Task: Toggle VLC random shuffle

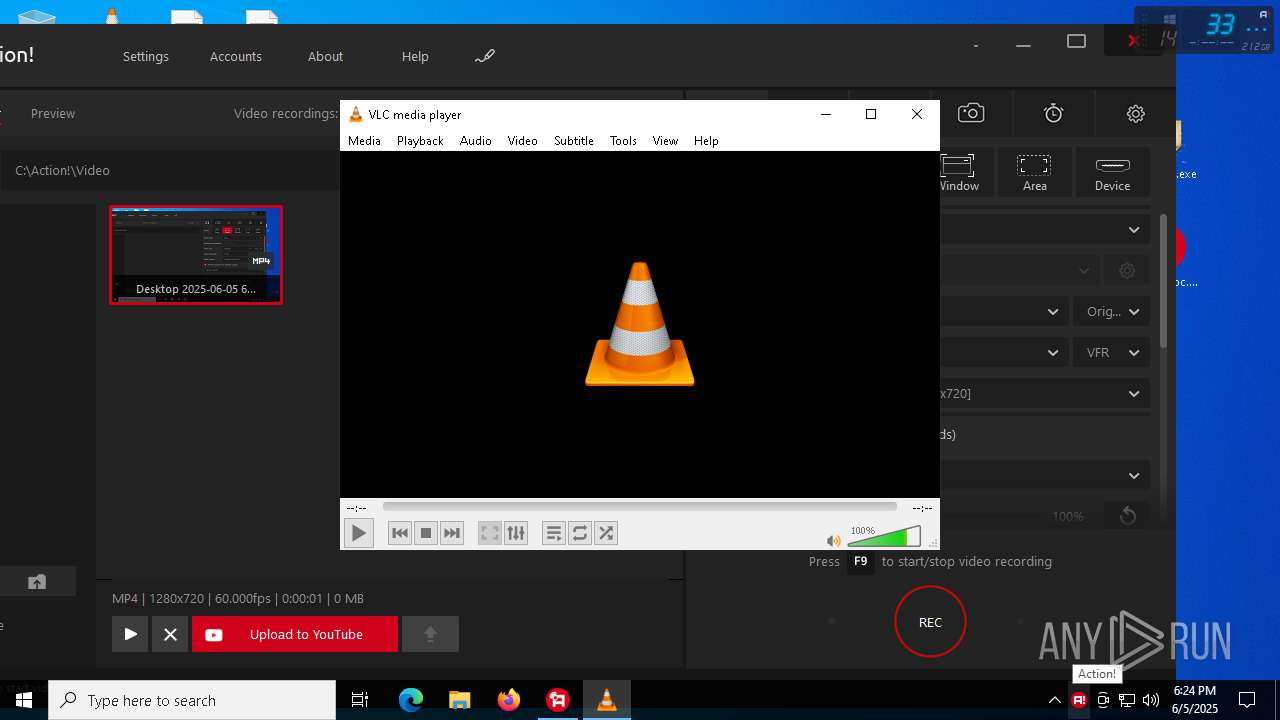Action: (x=606, y=533)
